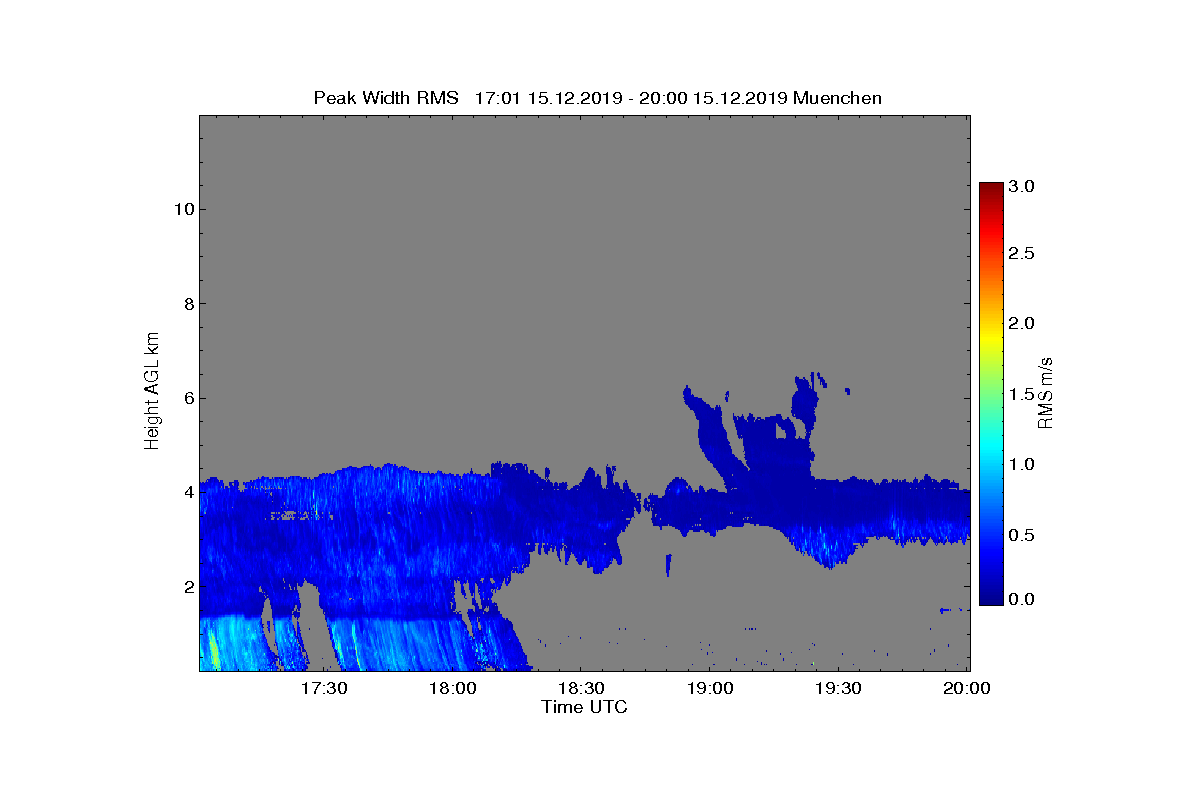Click the dark red top of colorbar
The width and height of the screenshot is (1200, 800).
coord(991,188)
